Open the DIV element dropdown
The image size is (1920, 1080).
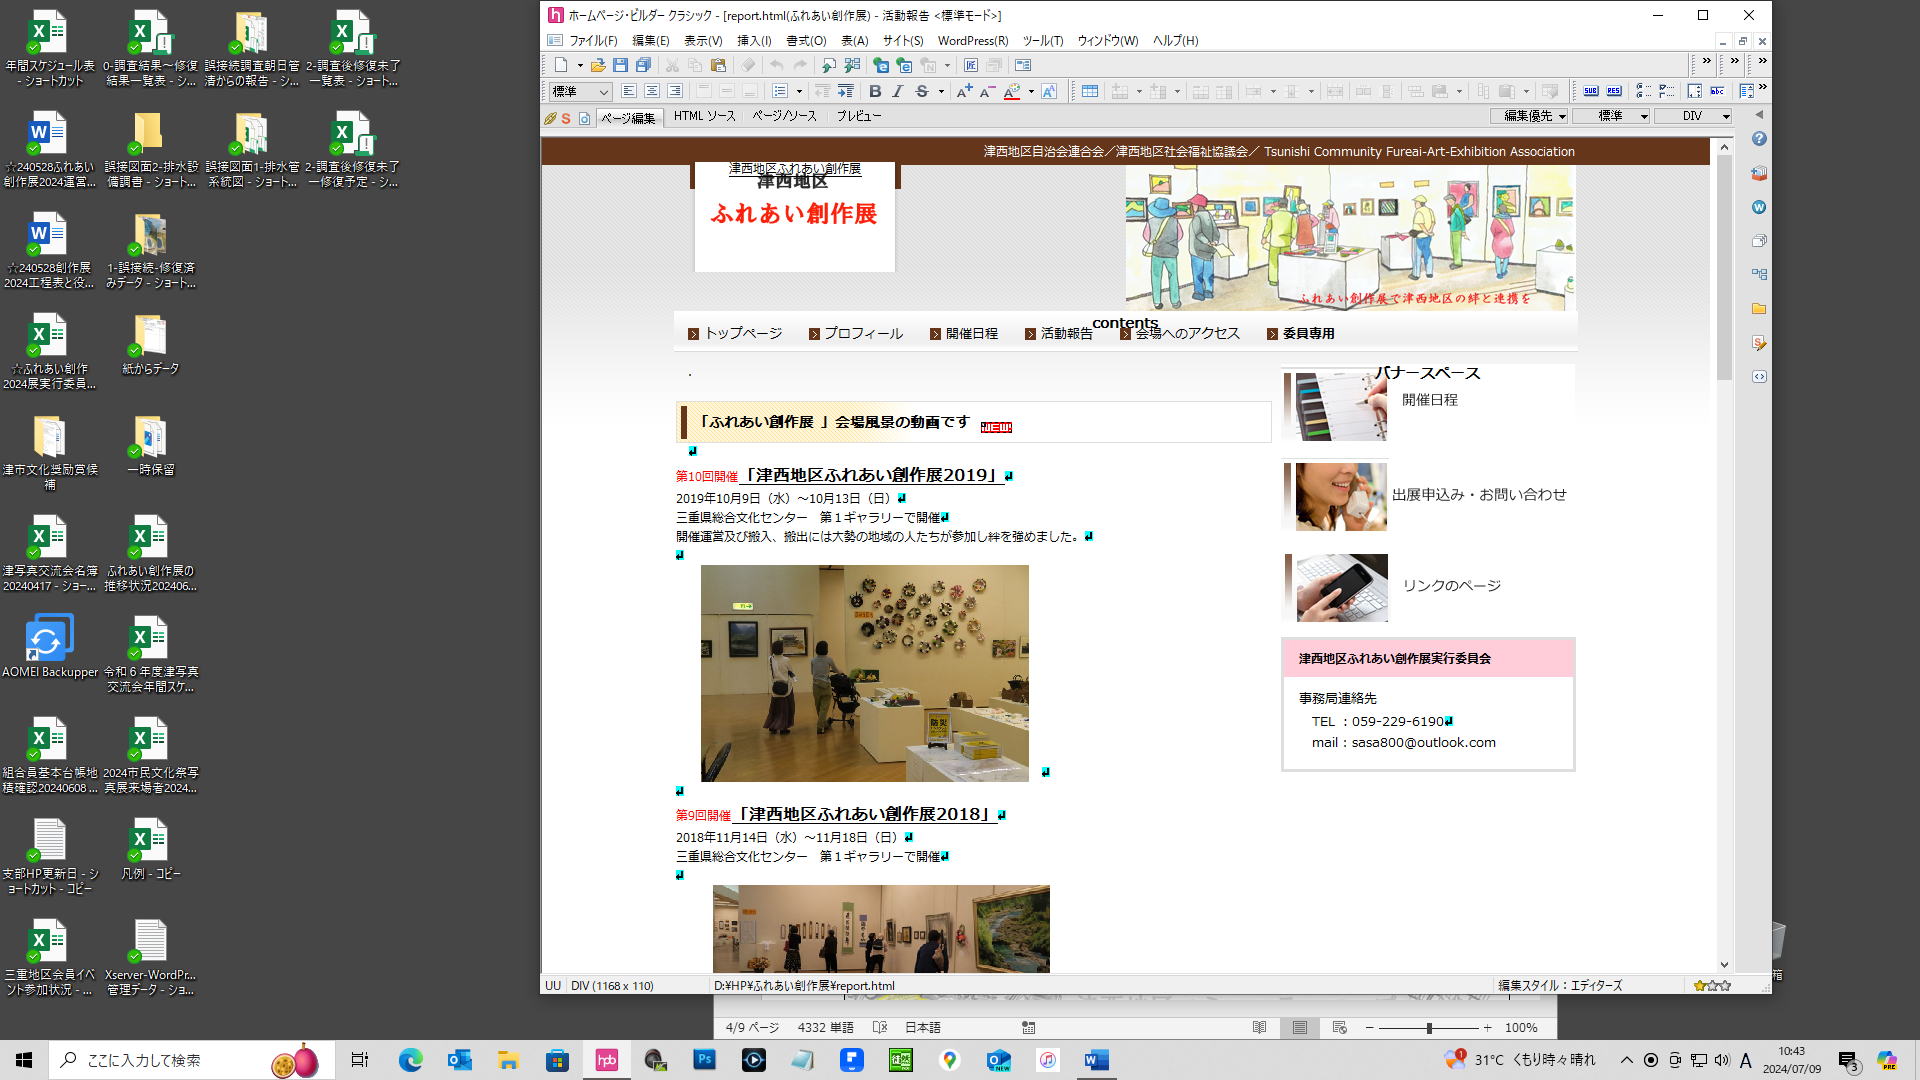point(1692,116)
